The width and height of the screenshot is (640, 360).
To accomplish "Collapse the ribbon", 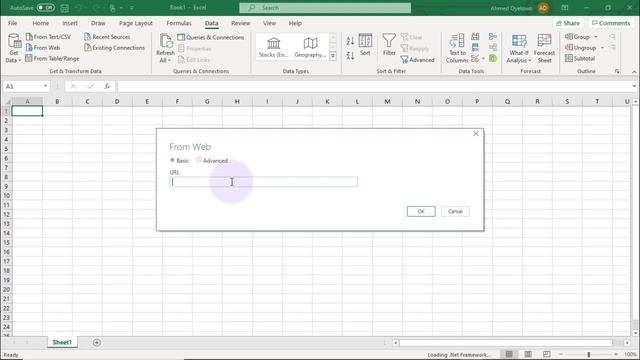I will pos(634,71).
